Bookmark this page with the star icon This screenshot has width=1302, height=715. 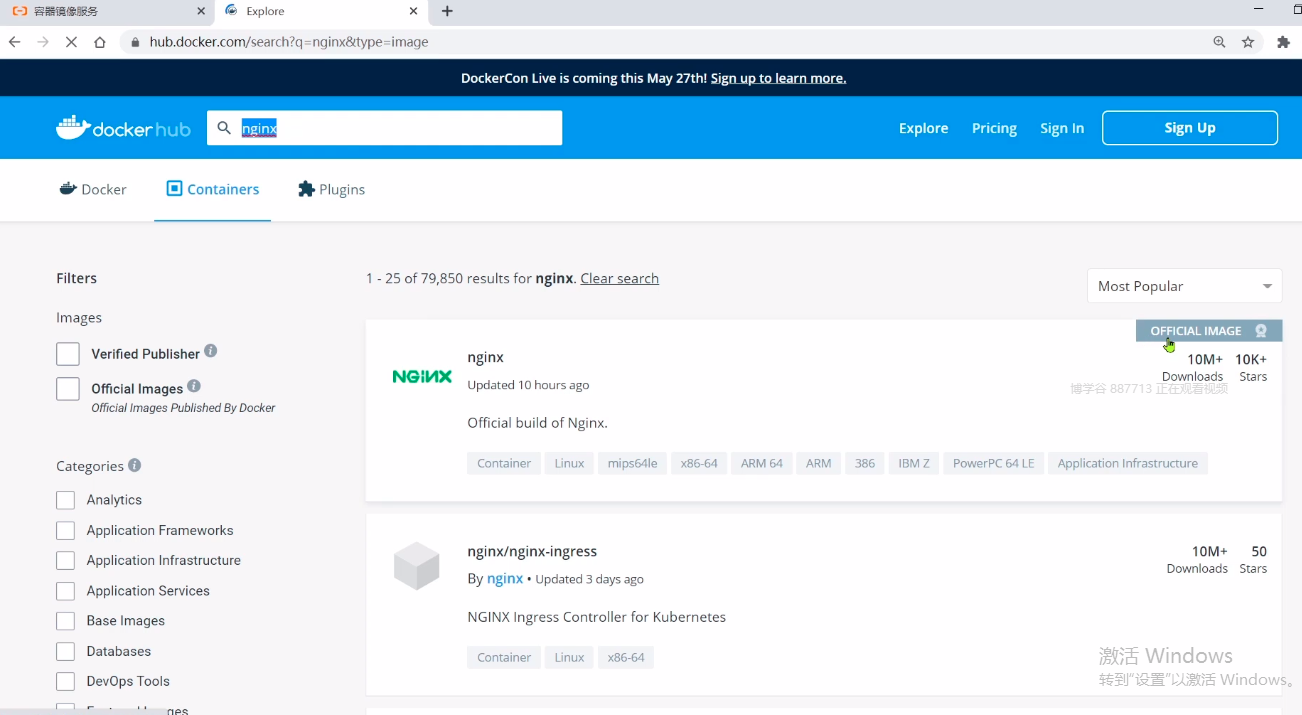point(1248,42)
